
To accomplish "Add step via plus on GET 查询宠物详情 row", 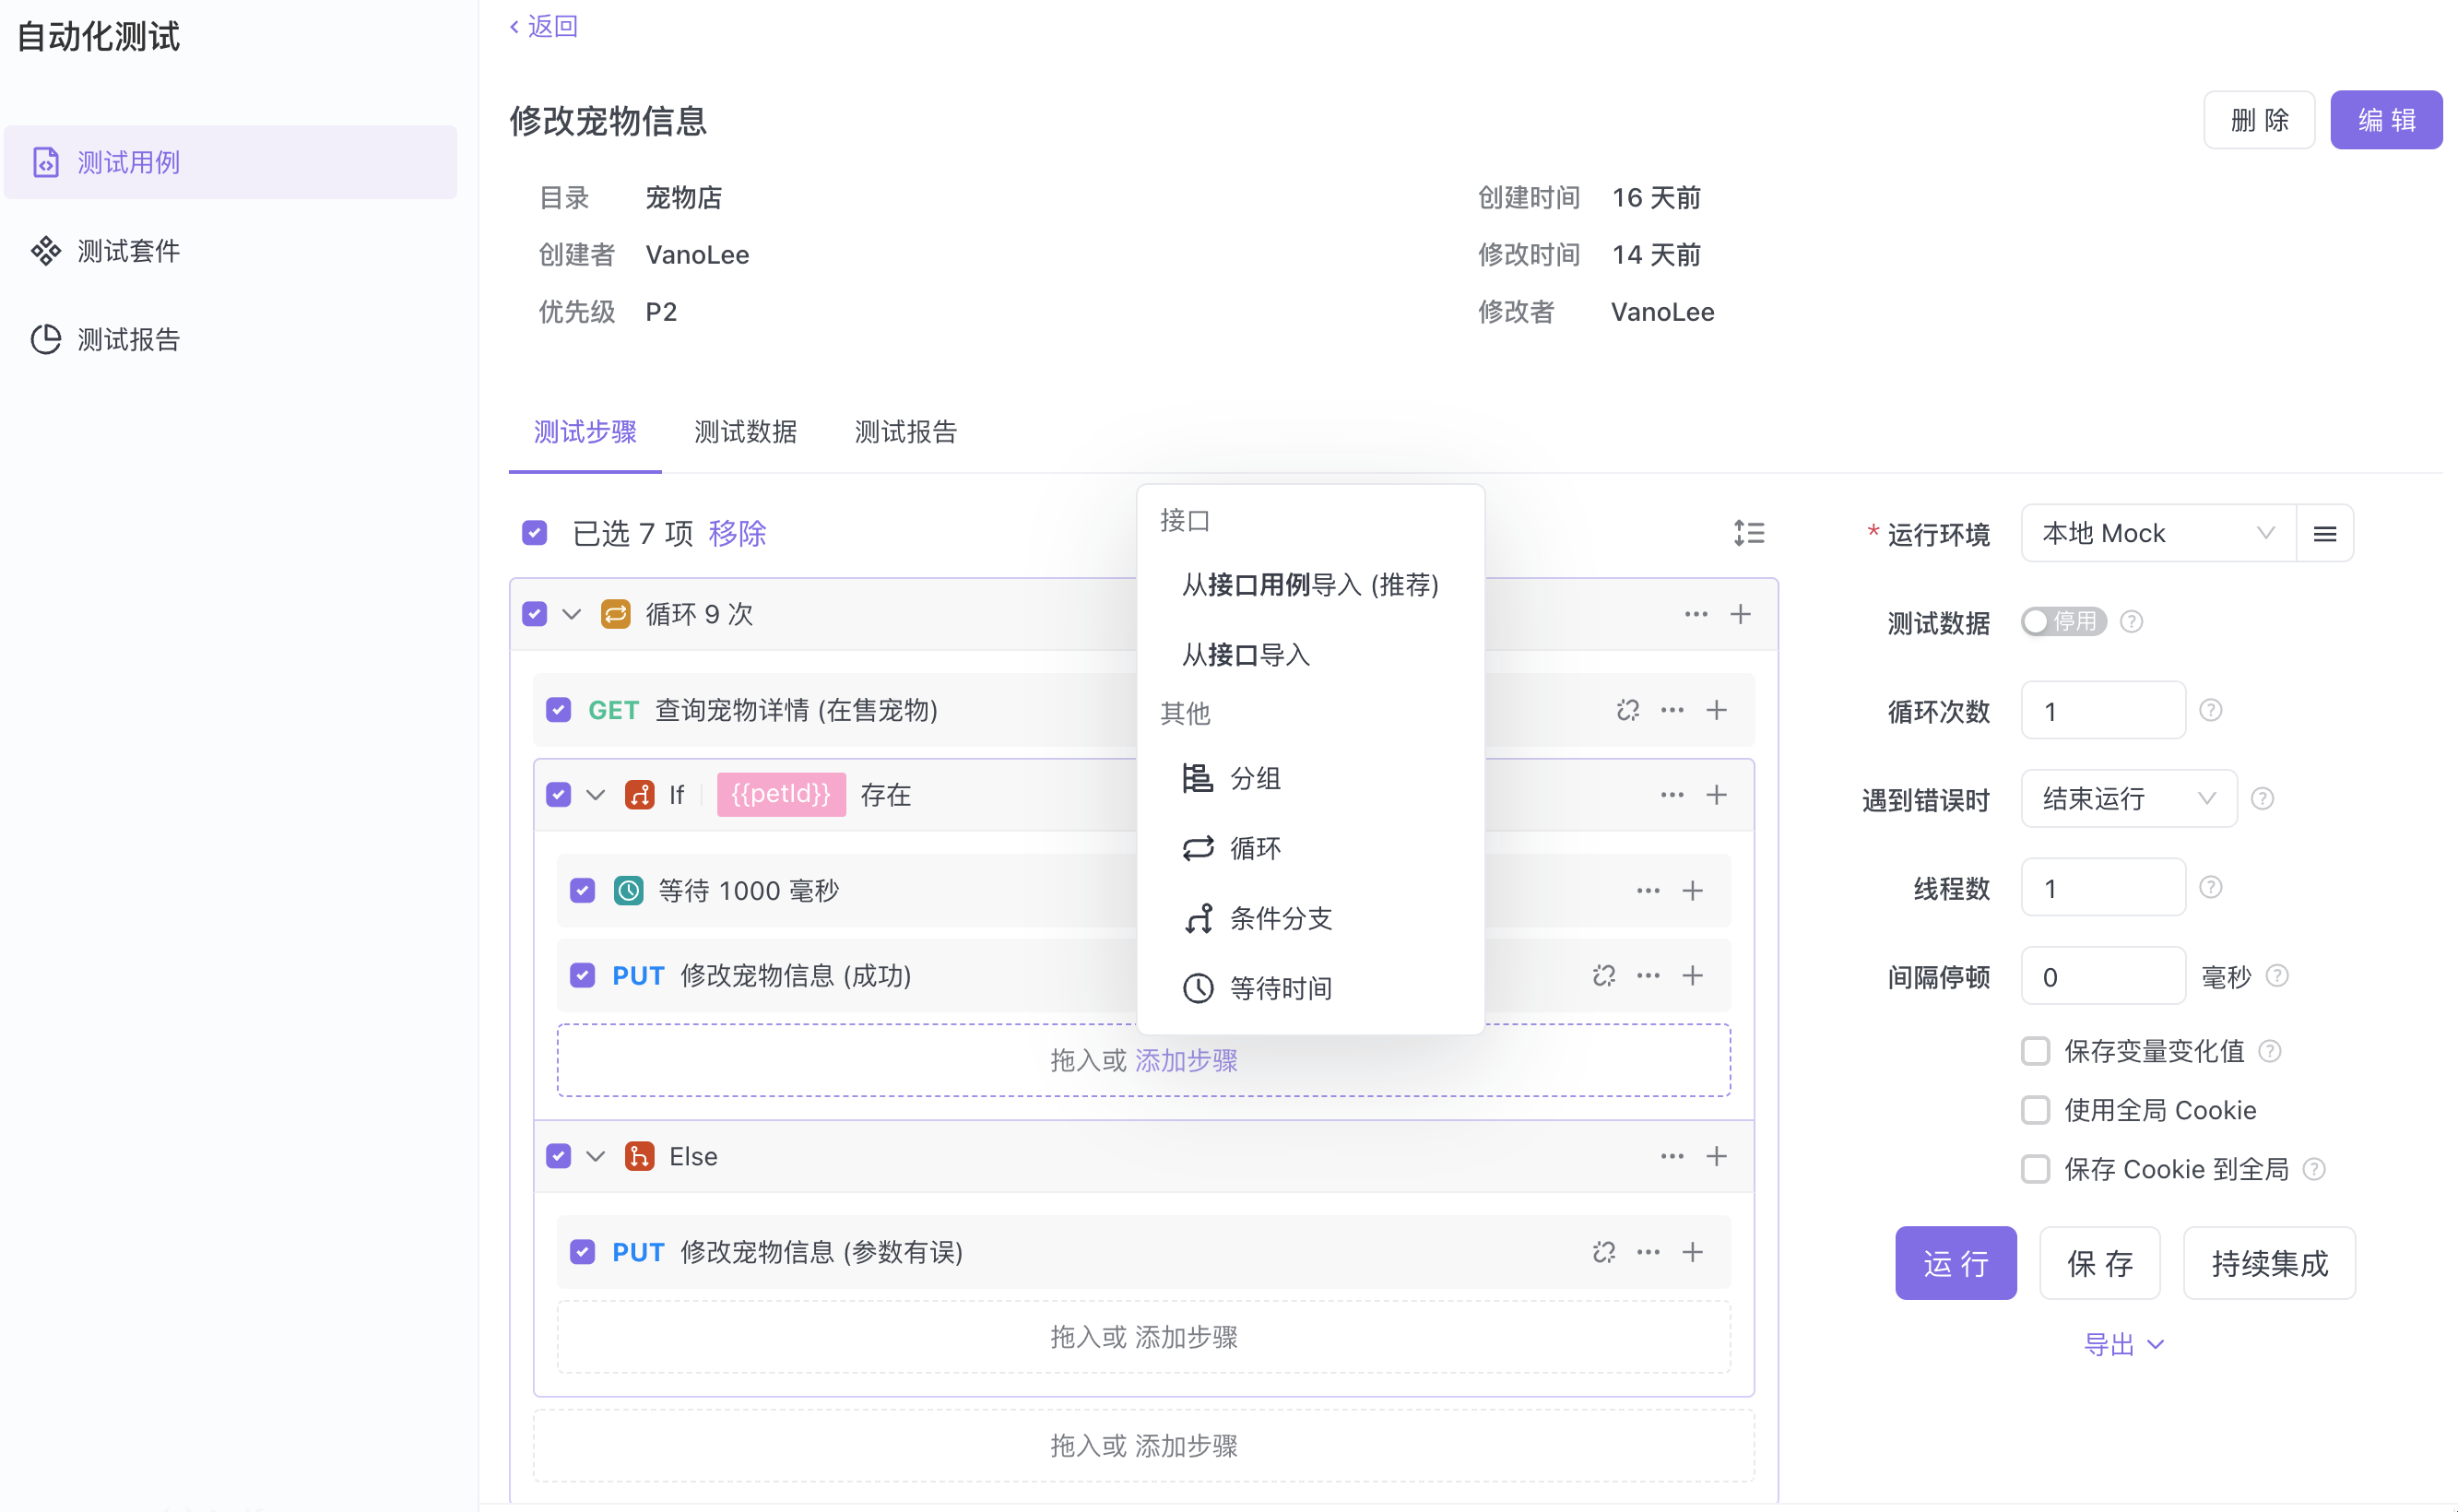I will point(1716,710).
